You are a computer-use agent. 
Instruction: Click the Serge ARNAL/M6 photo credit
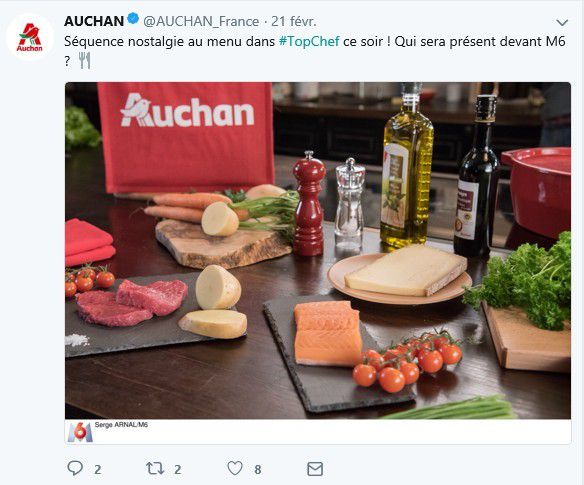pos(121,425)
